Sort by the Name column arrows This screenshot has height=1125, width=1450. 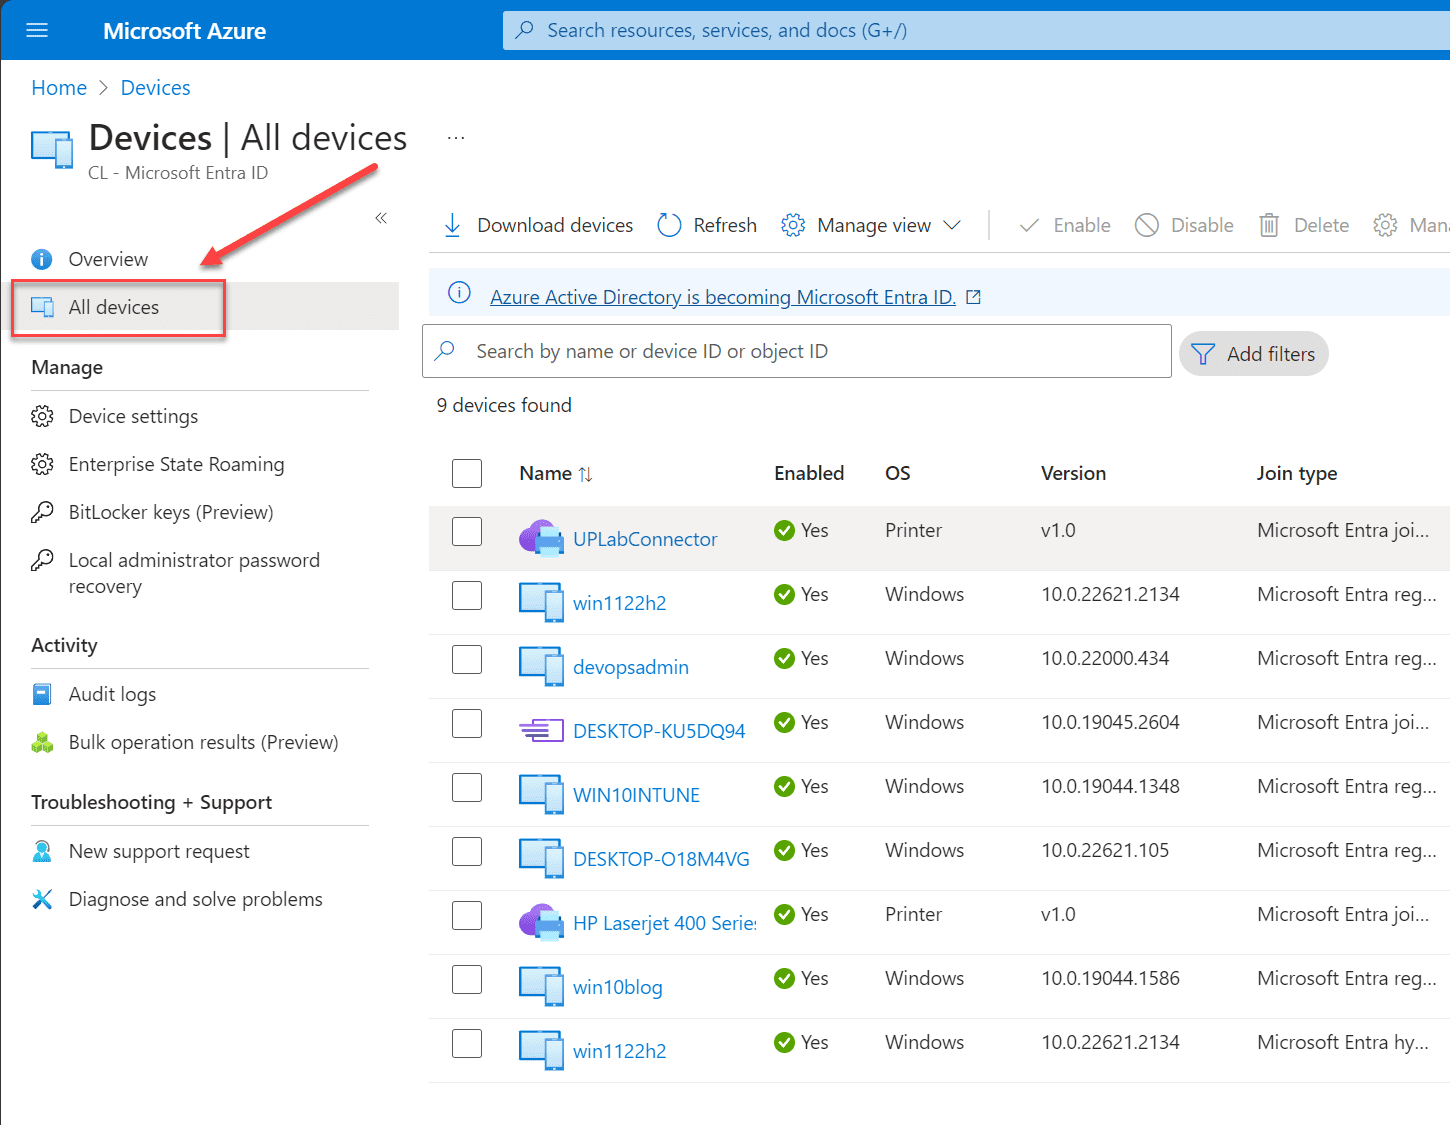(x=585, y=474)
